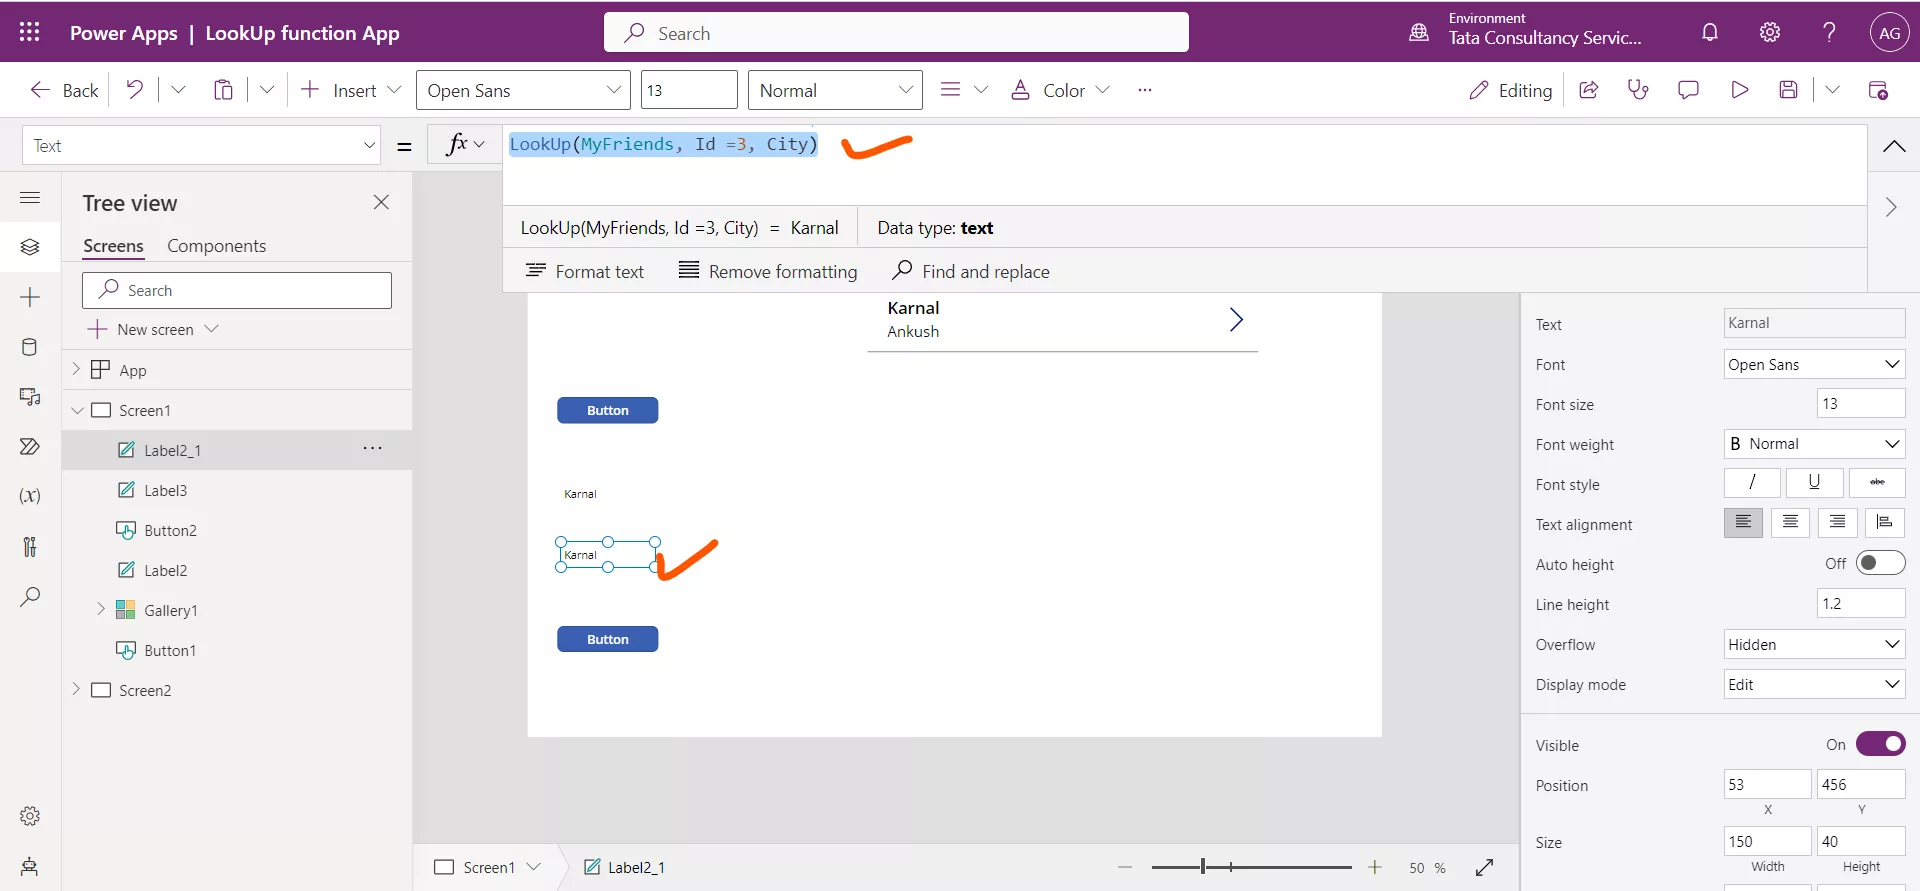Open the notifications bell
The height and width of the screenshot is (891, 1920).
pos(1710,32)
